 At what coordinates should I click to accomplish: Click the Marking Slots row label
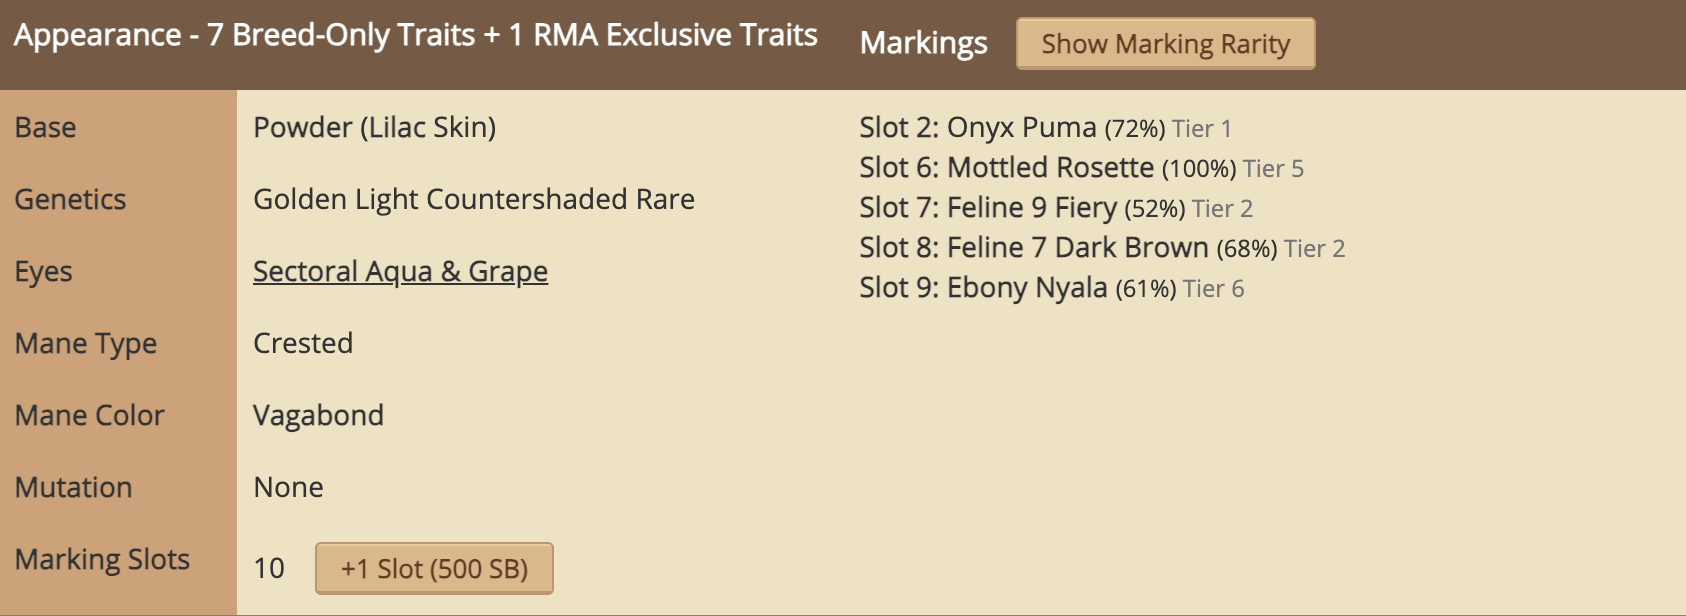[102, 559]
